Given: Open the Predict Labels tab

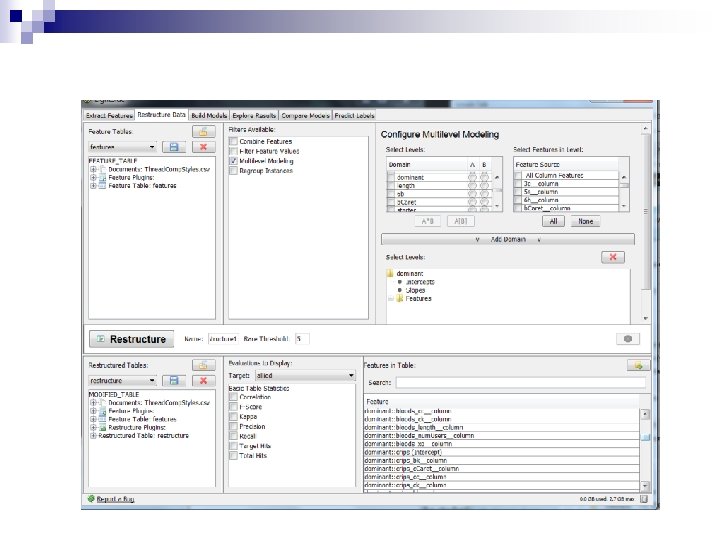Looking at the screenshot, I should 354,115.
